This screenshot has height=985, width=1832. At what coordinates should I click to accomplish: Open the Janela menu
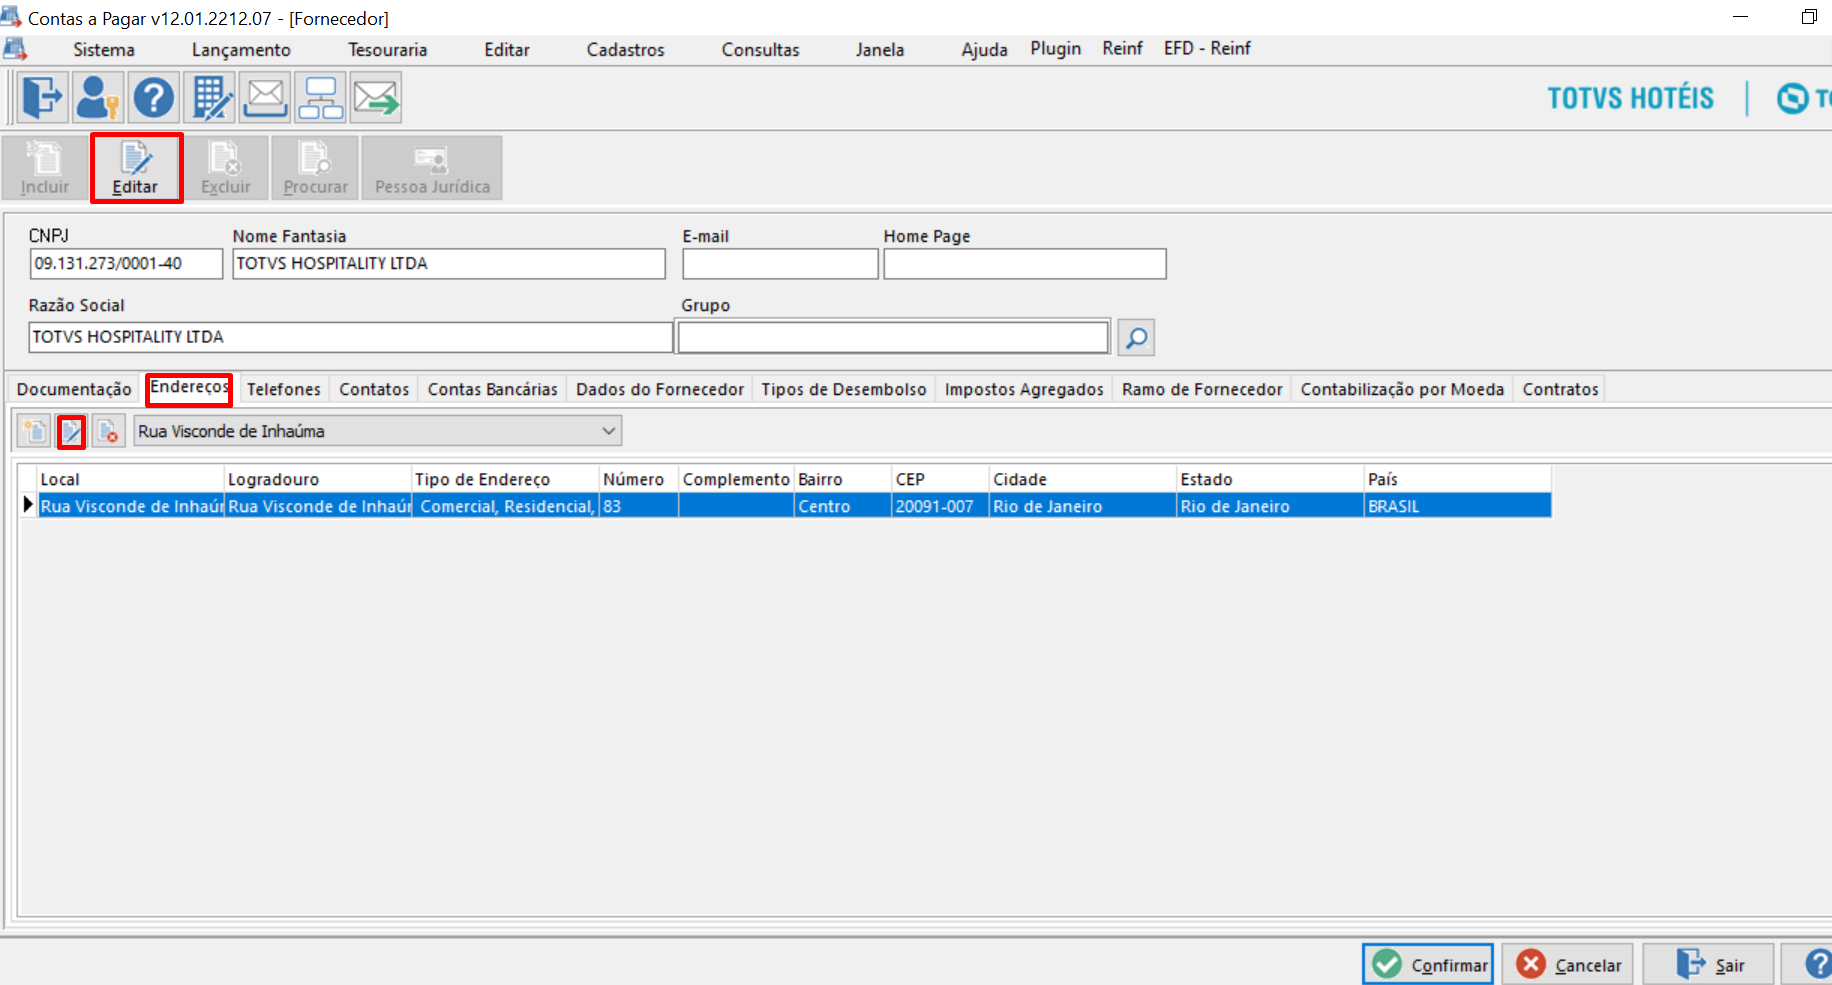point(880,50)
